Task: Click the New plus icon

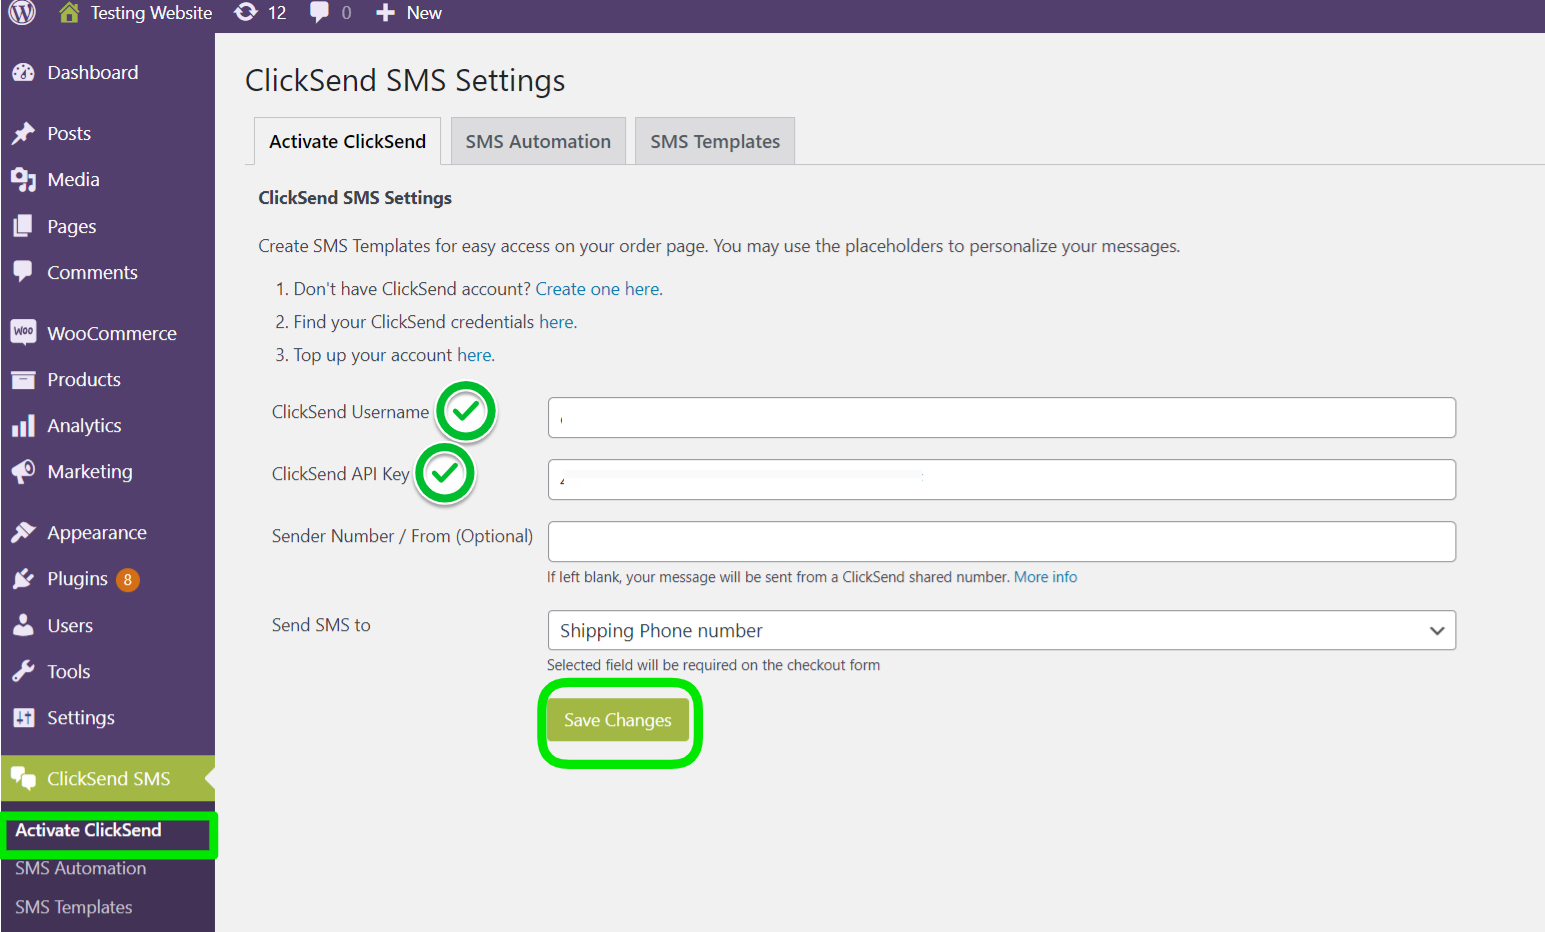Action: 385,13
